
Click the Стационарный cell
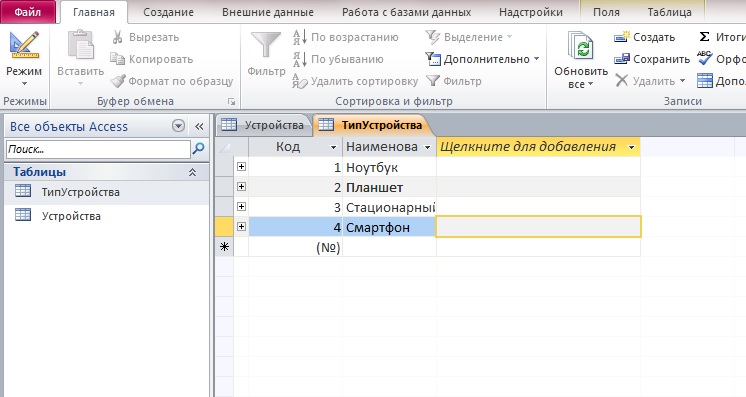pyautogui.click(x=389, y=207)
